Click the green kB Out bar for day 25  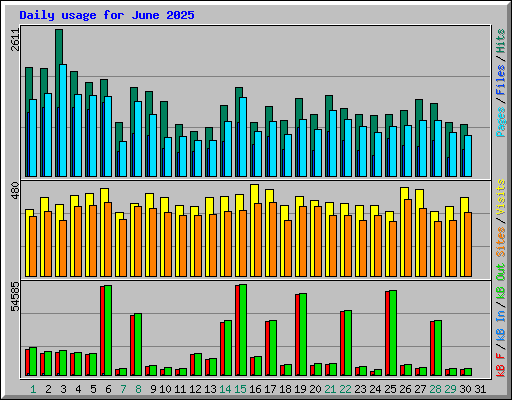393,333
